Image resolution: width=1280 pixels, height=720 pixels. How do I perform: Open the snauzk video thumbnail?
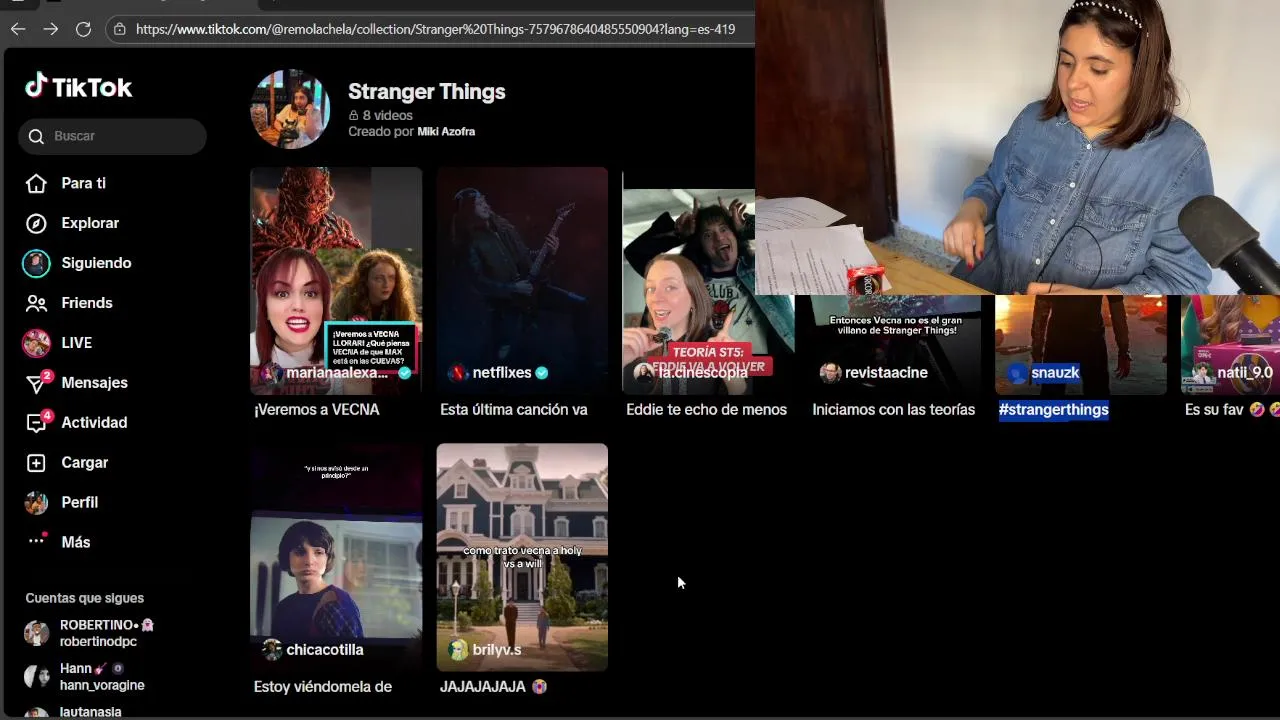1081,345
